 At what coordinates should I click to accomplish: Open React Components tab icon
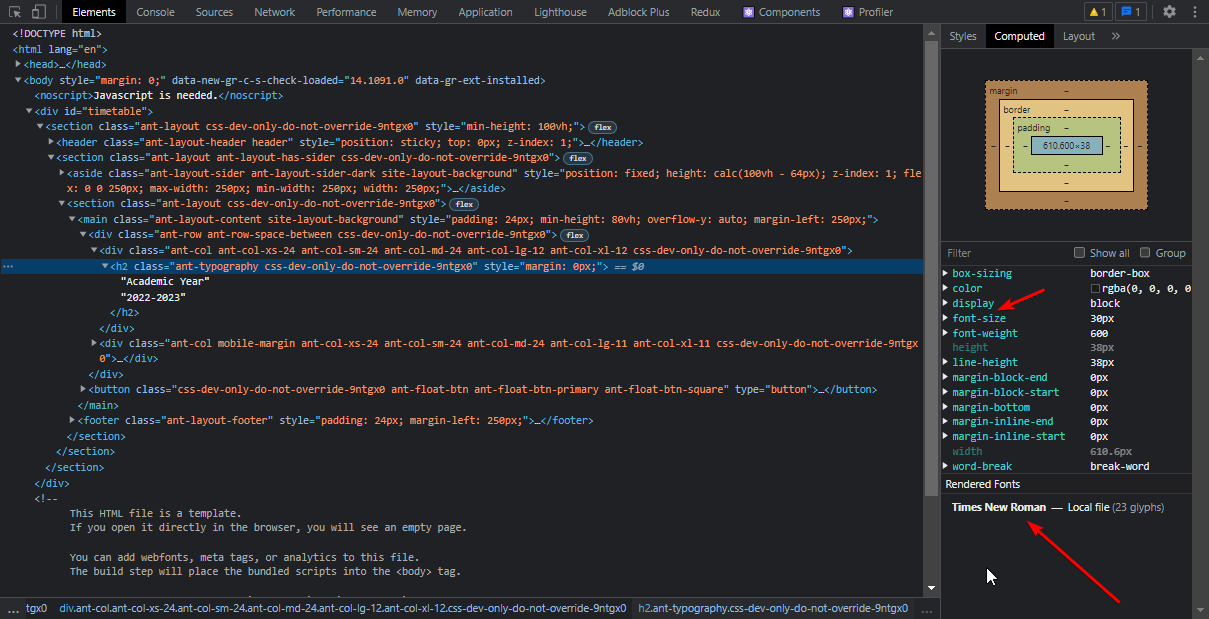[748, 12]
